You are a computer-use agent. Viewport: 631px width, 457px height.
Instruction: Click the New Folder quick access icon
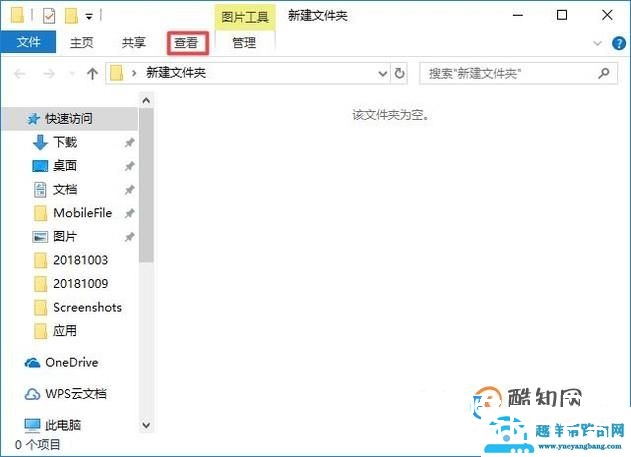71,16
